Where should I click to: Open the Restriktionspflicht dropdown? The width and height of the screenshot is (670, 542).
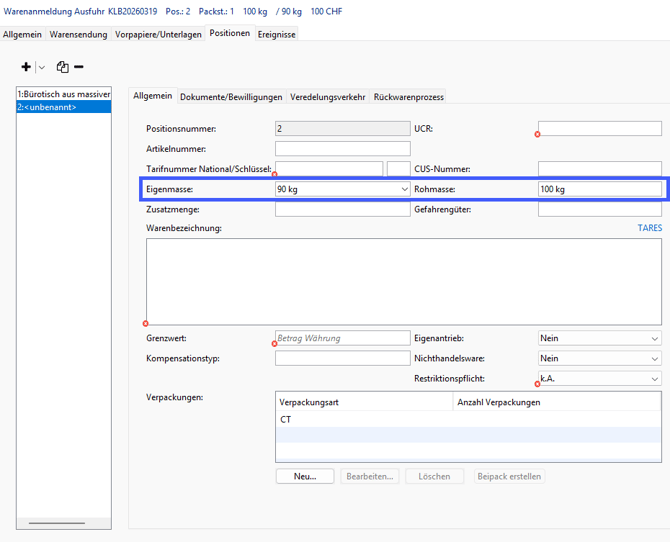tap(655, 379)
